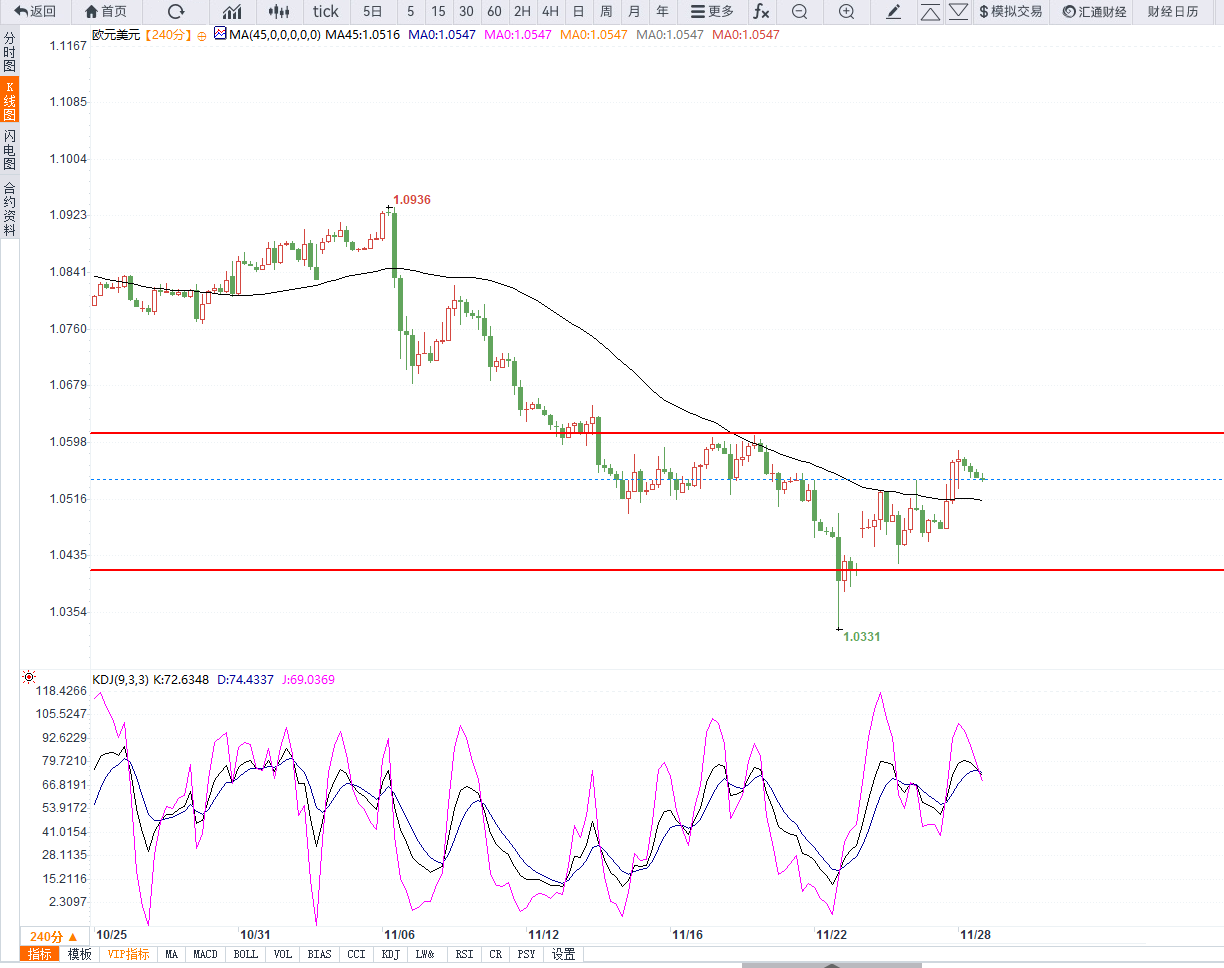Switch to 闪电图 side tab
1224x968 pixels.
(x=9, y=150)
